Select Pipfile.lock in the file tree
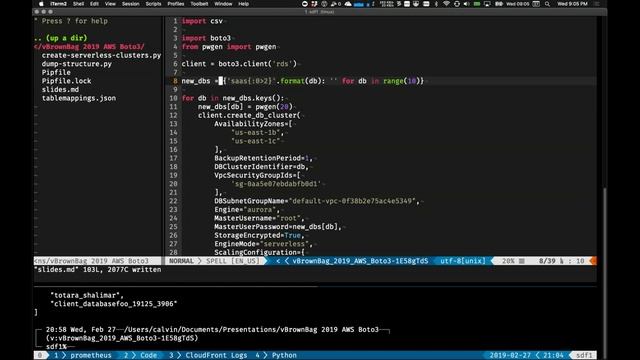 67,81
